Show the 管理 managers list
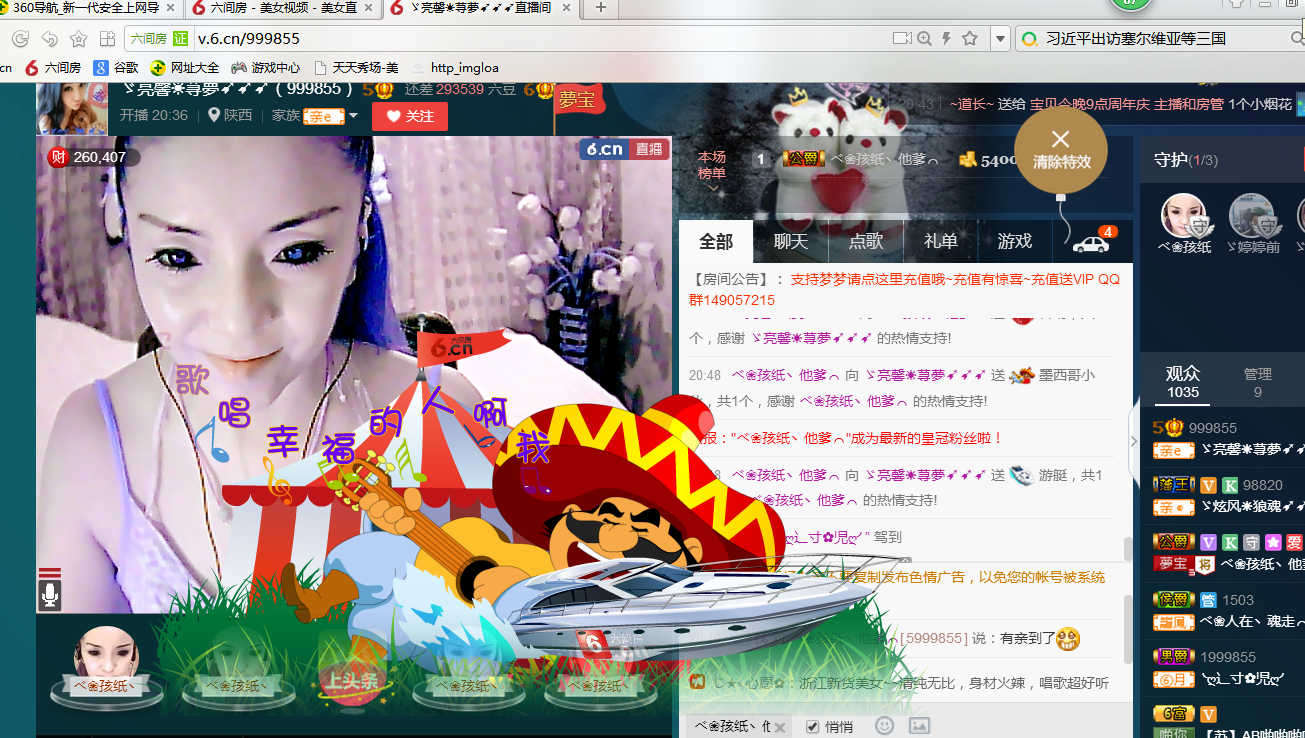This screenshot has height=738, width=1305. coord(1258,382)
